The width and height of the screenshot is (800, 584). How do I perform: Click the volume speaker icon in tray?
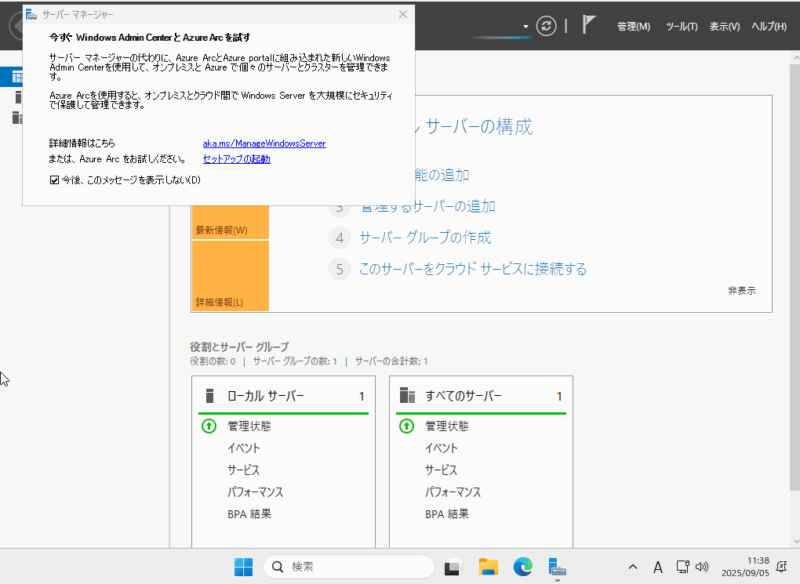[x=702, y=567]
